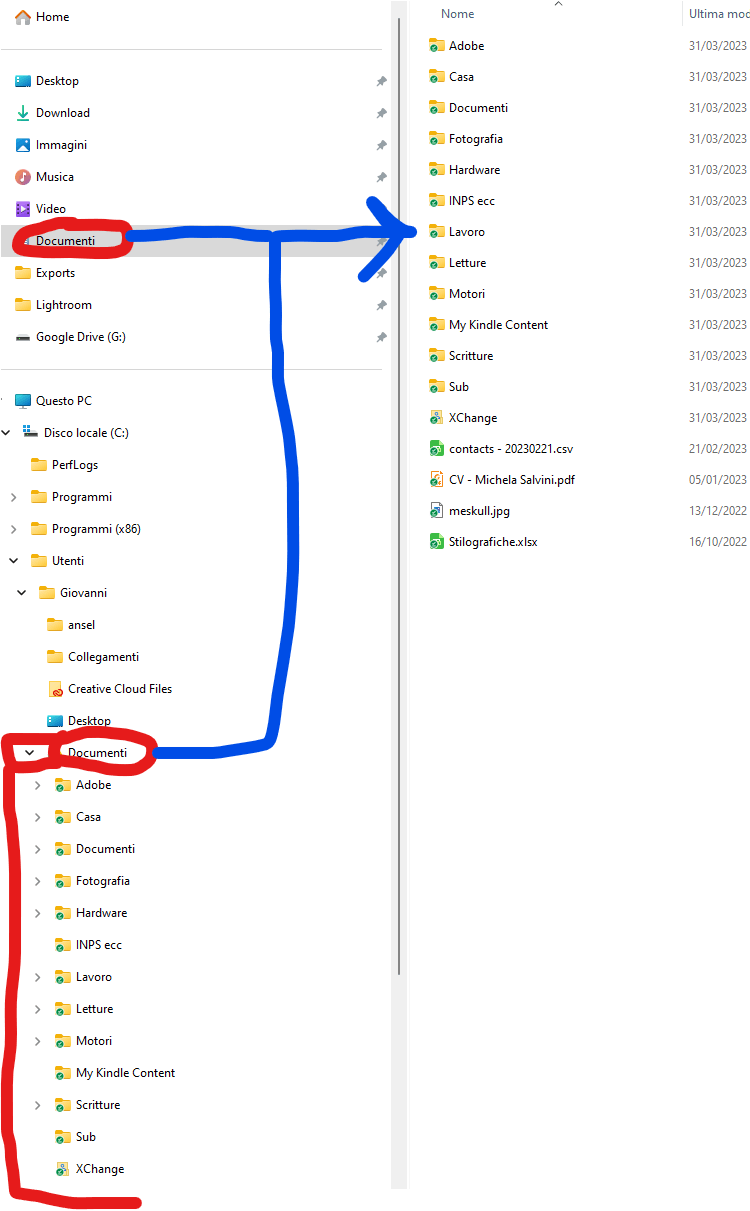Collapse the Utenti folder chevron

14,561
